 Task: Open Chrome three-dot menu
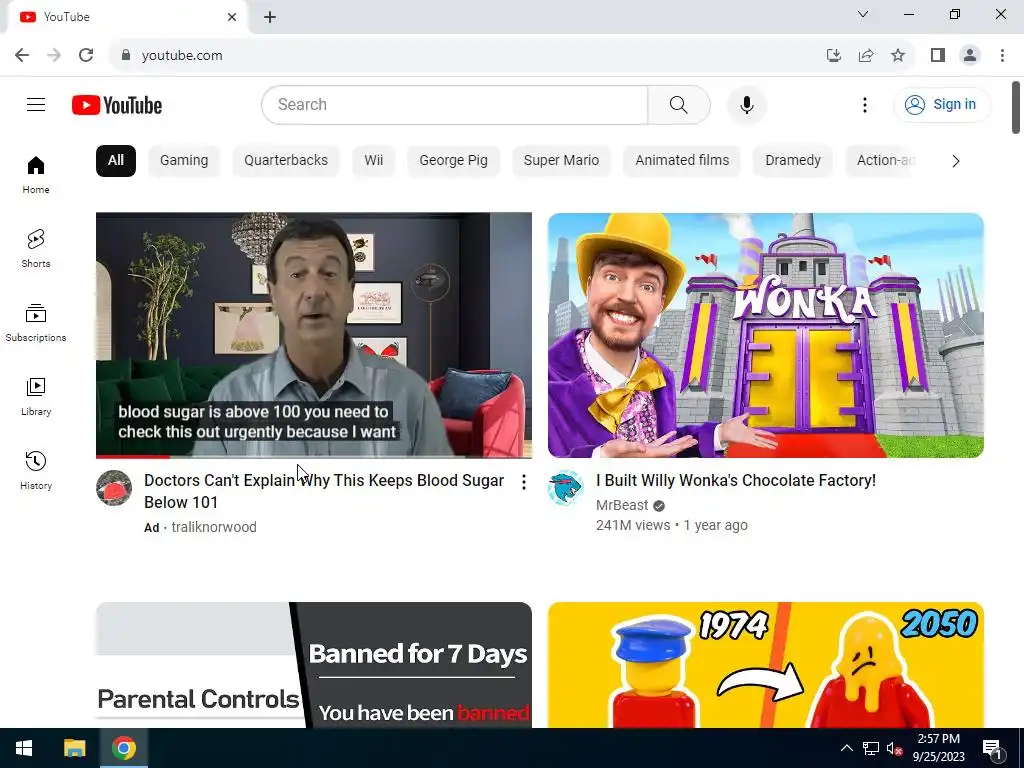1002,55
